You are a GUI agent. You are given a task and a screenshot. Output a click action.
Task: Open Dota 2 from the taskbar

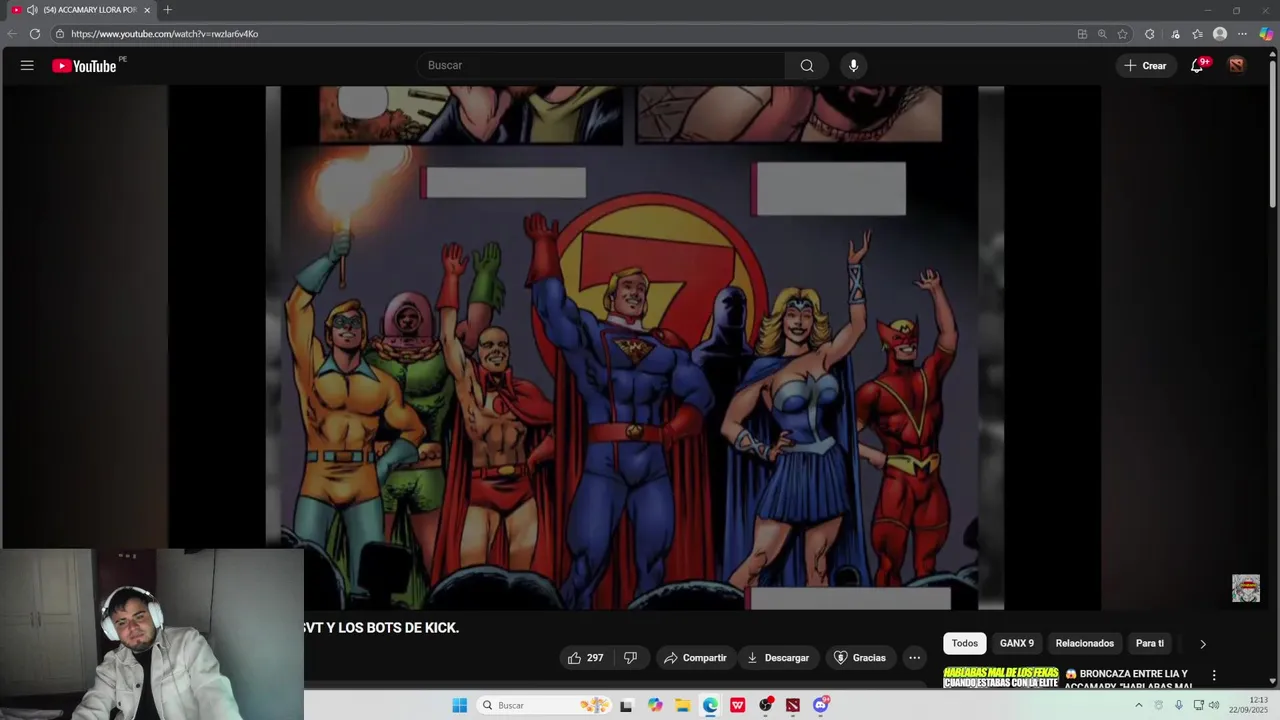(x=792, y=705)
